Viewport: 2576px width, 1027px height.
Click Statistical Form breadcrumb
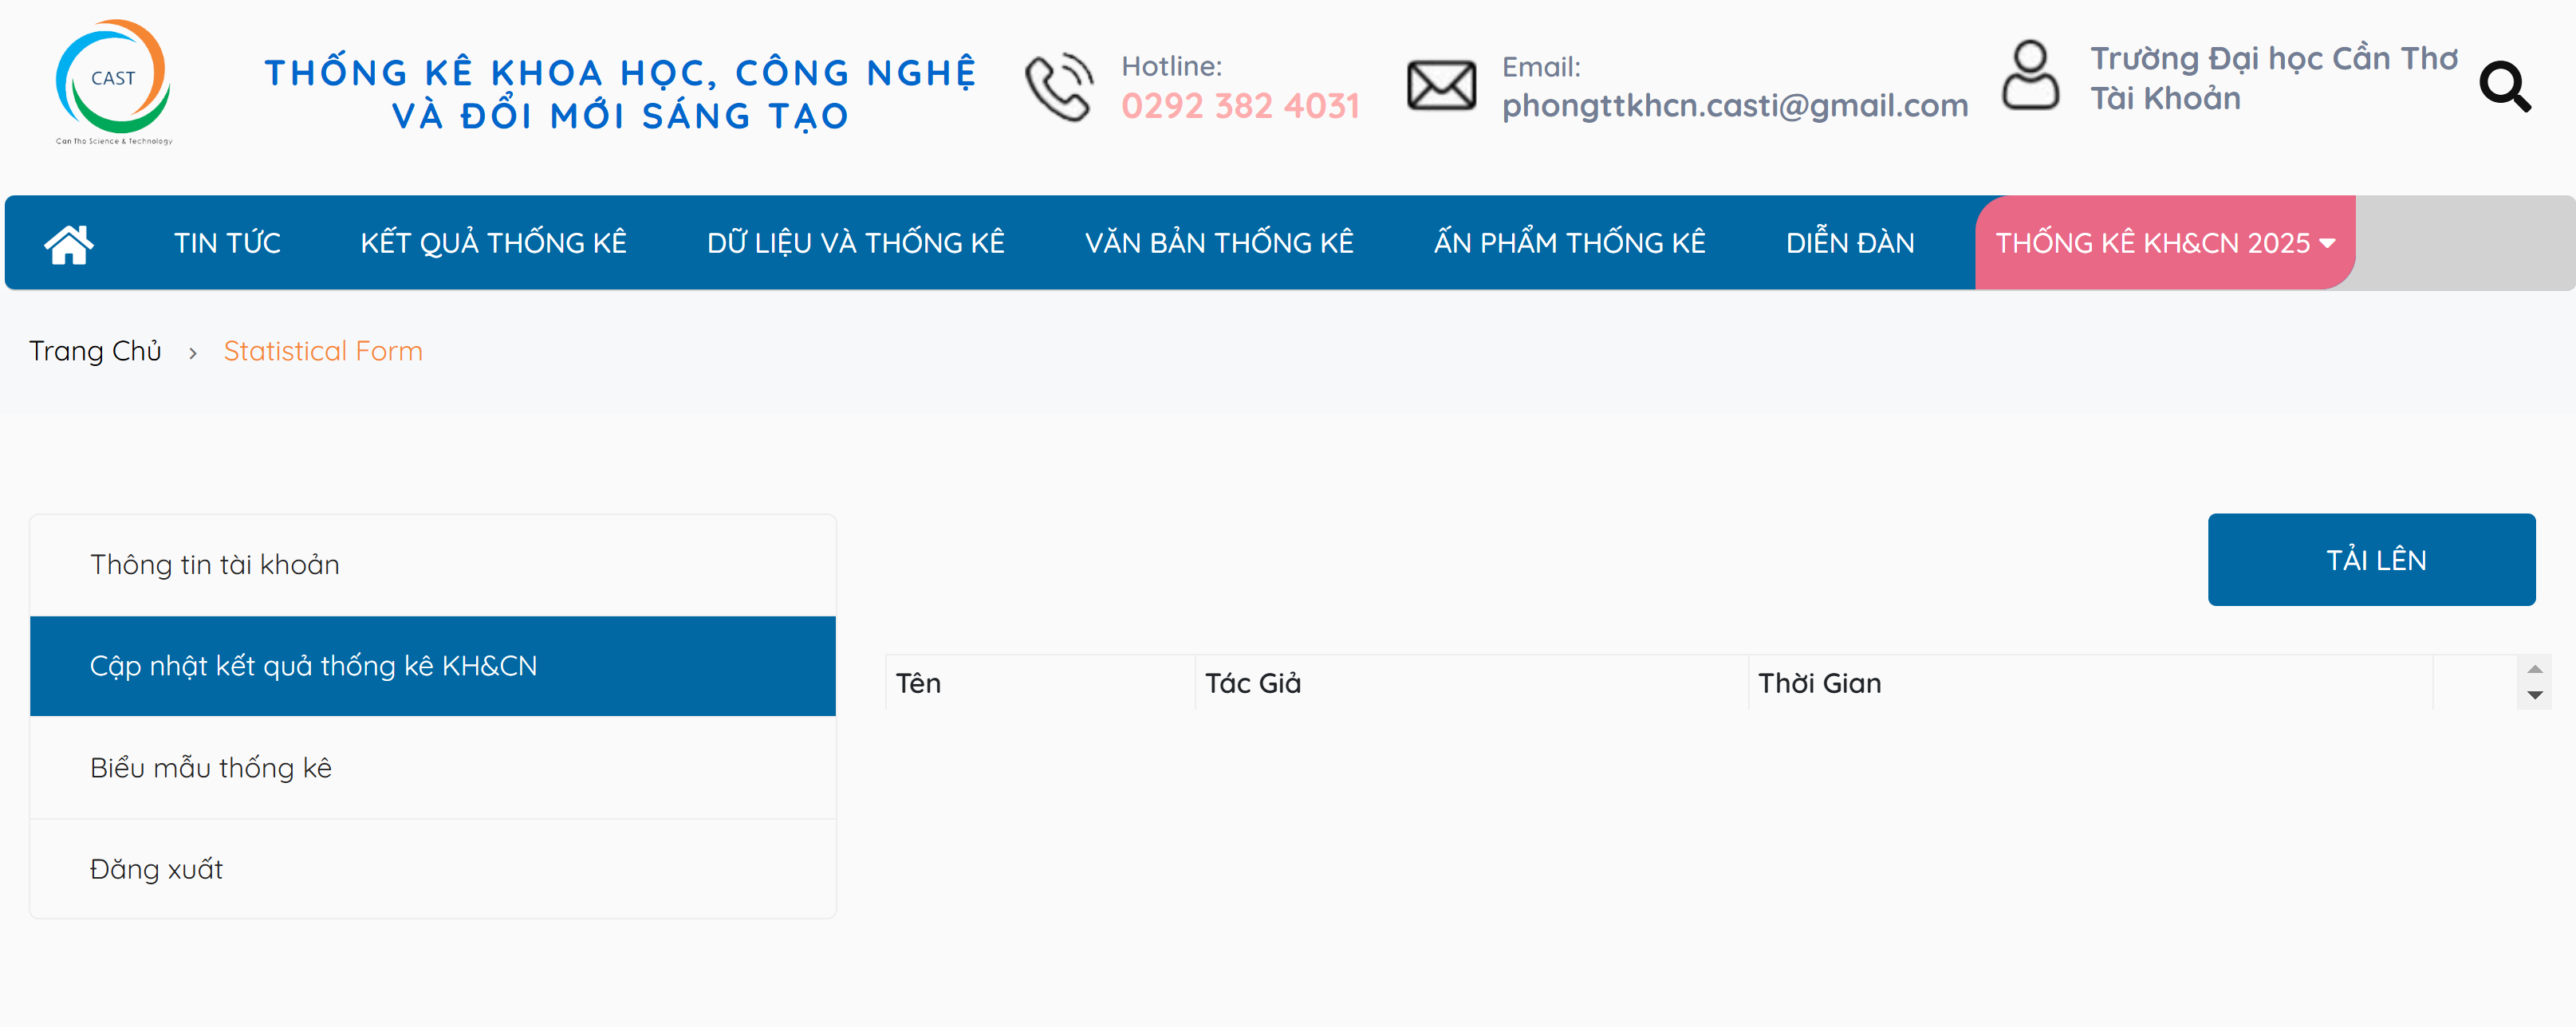[x=323, y=351]
